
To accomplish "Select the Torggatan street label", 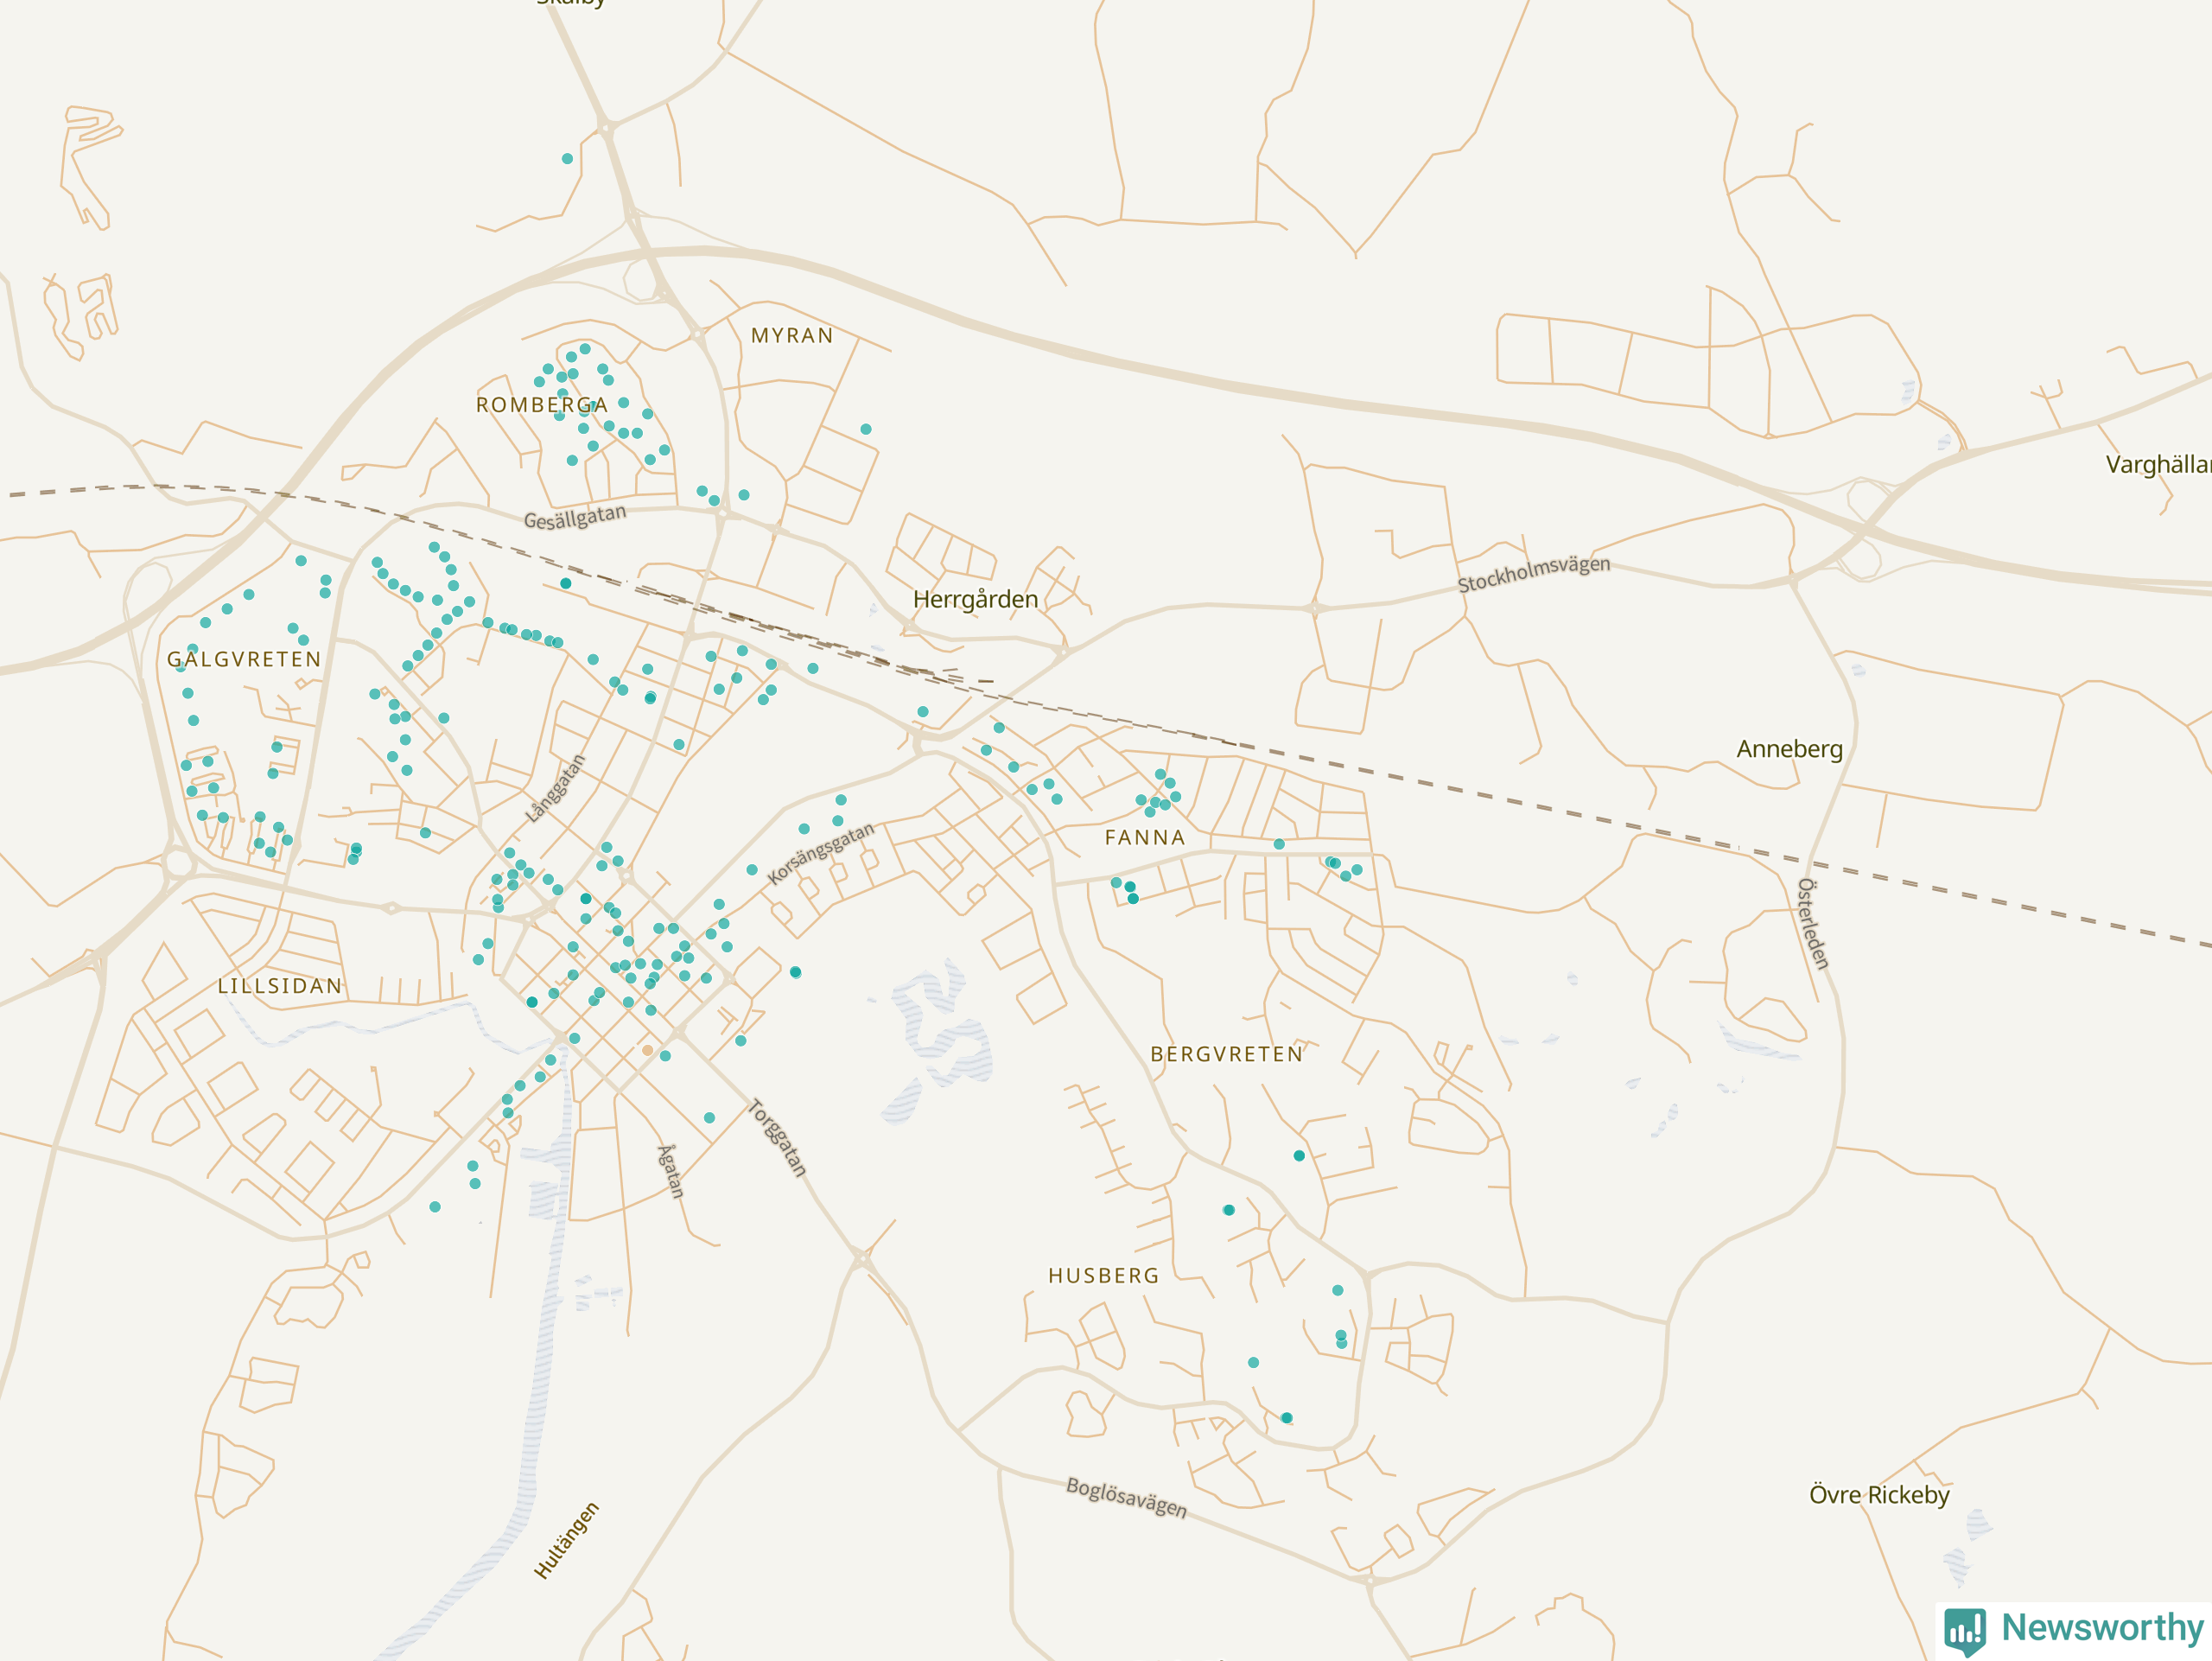I will (x=778, y=1138).
